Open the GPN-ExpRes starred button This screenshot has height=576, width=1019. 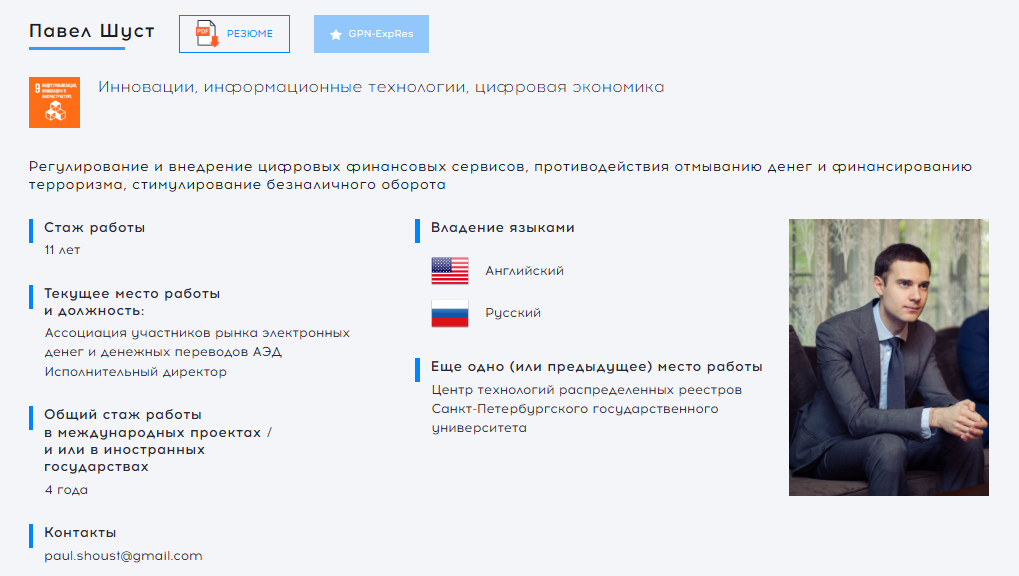click(371, 34)
